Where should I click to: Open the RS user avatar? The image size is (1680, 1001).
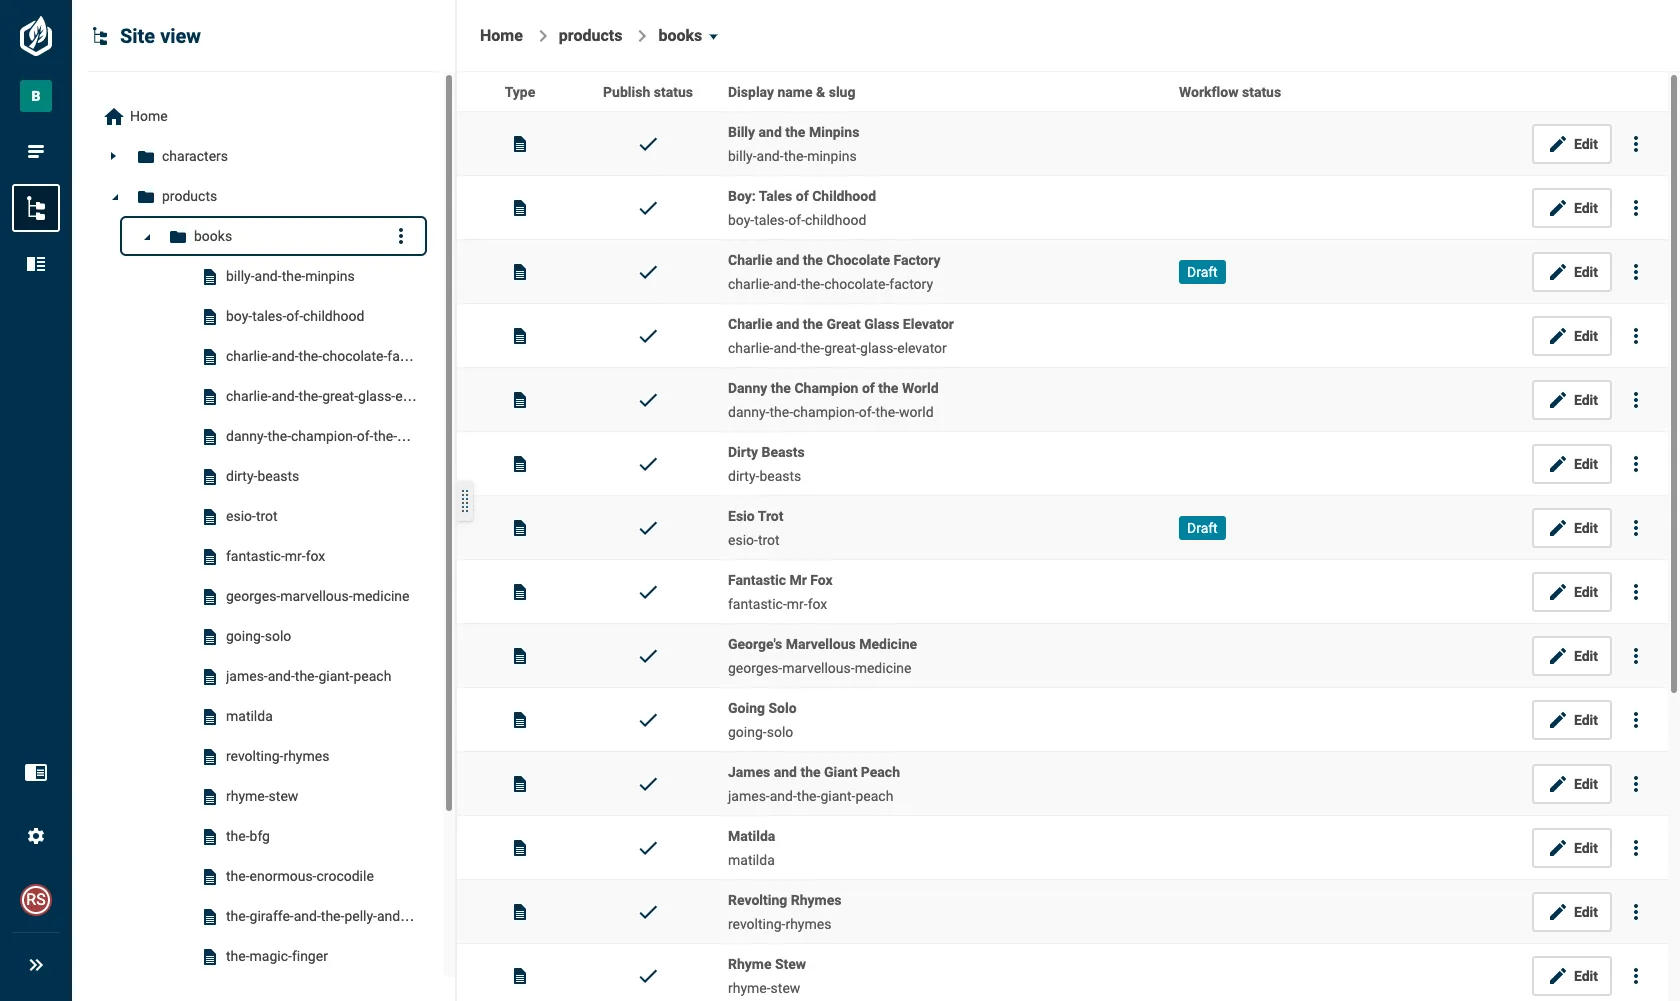click(36, 900)
